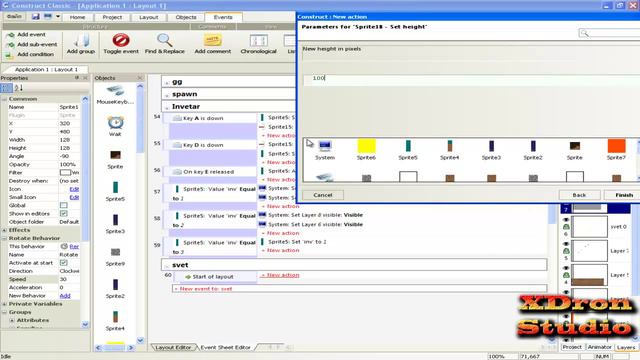Click the Objects panel horizontal scrollbar

(x=116, y=348)
